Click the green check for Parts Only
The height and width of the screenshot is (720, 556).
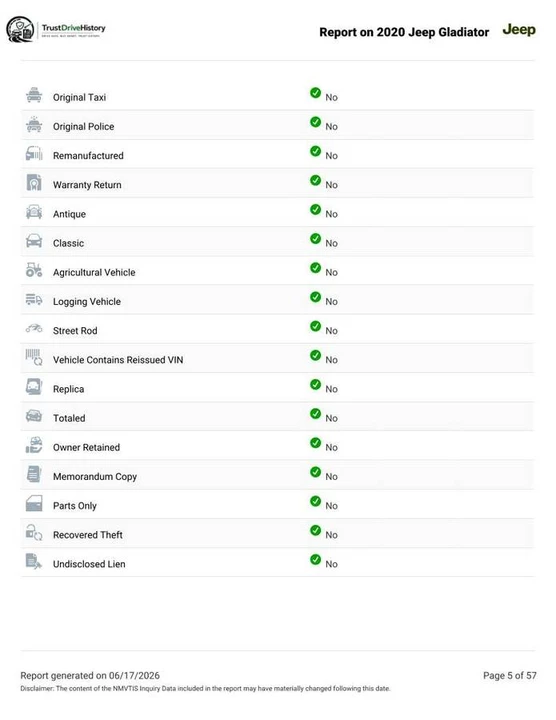click(x=315, y=501)
